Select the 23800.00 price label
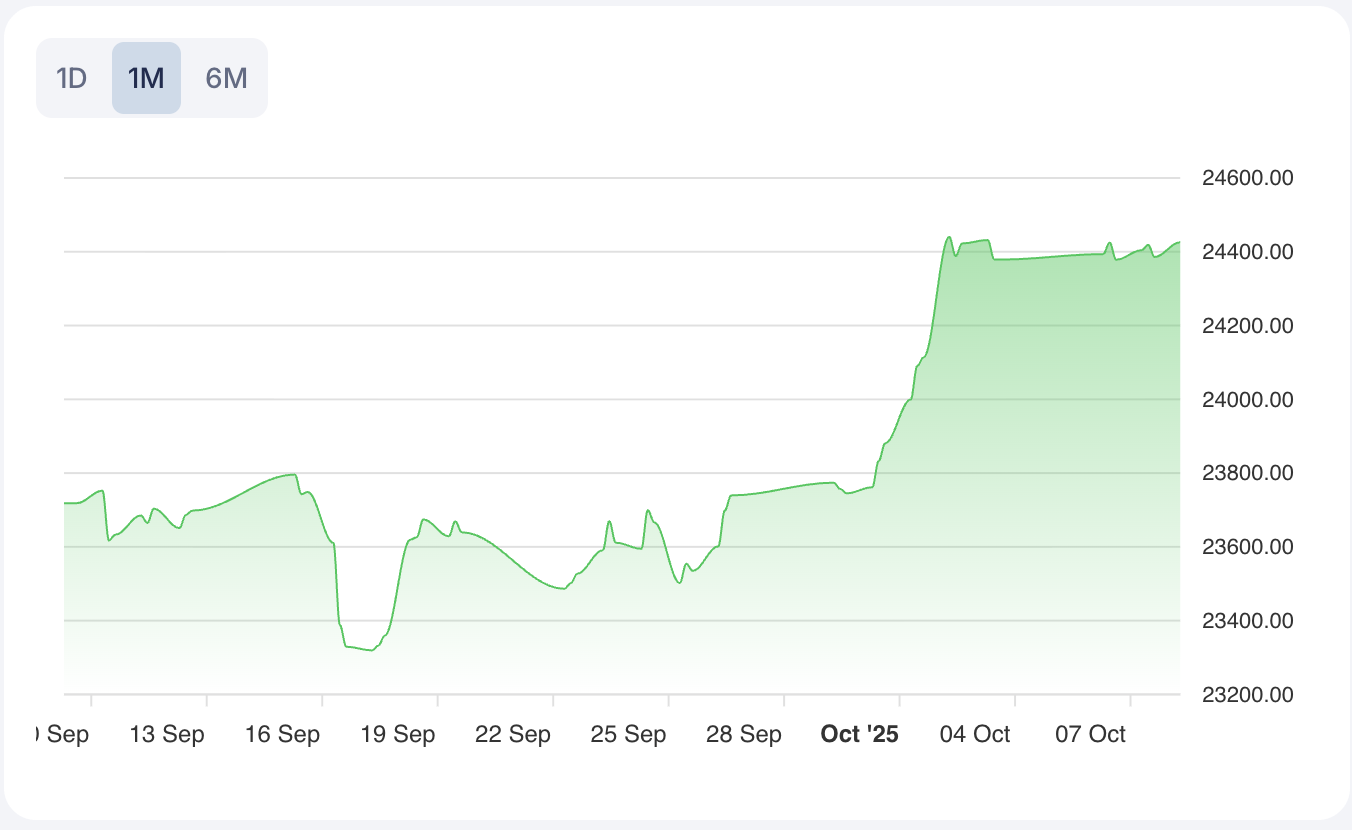Viewport: 1352px width, 830px height. click(1248, 473)
